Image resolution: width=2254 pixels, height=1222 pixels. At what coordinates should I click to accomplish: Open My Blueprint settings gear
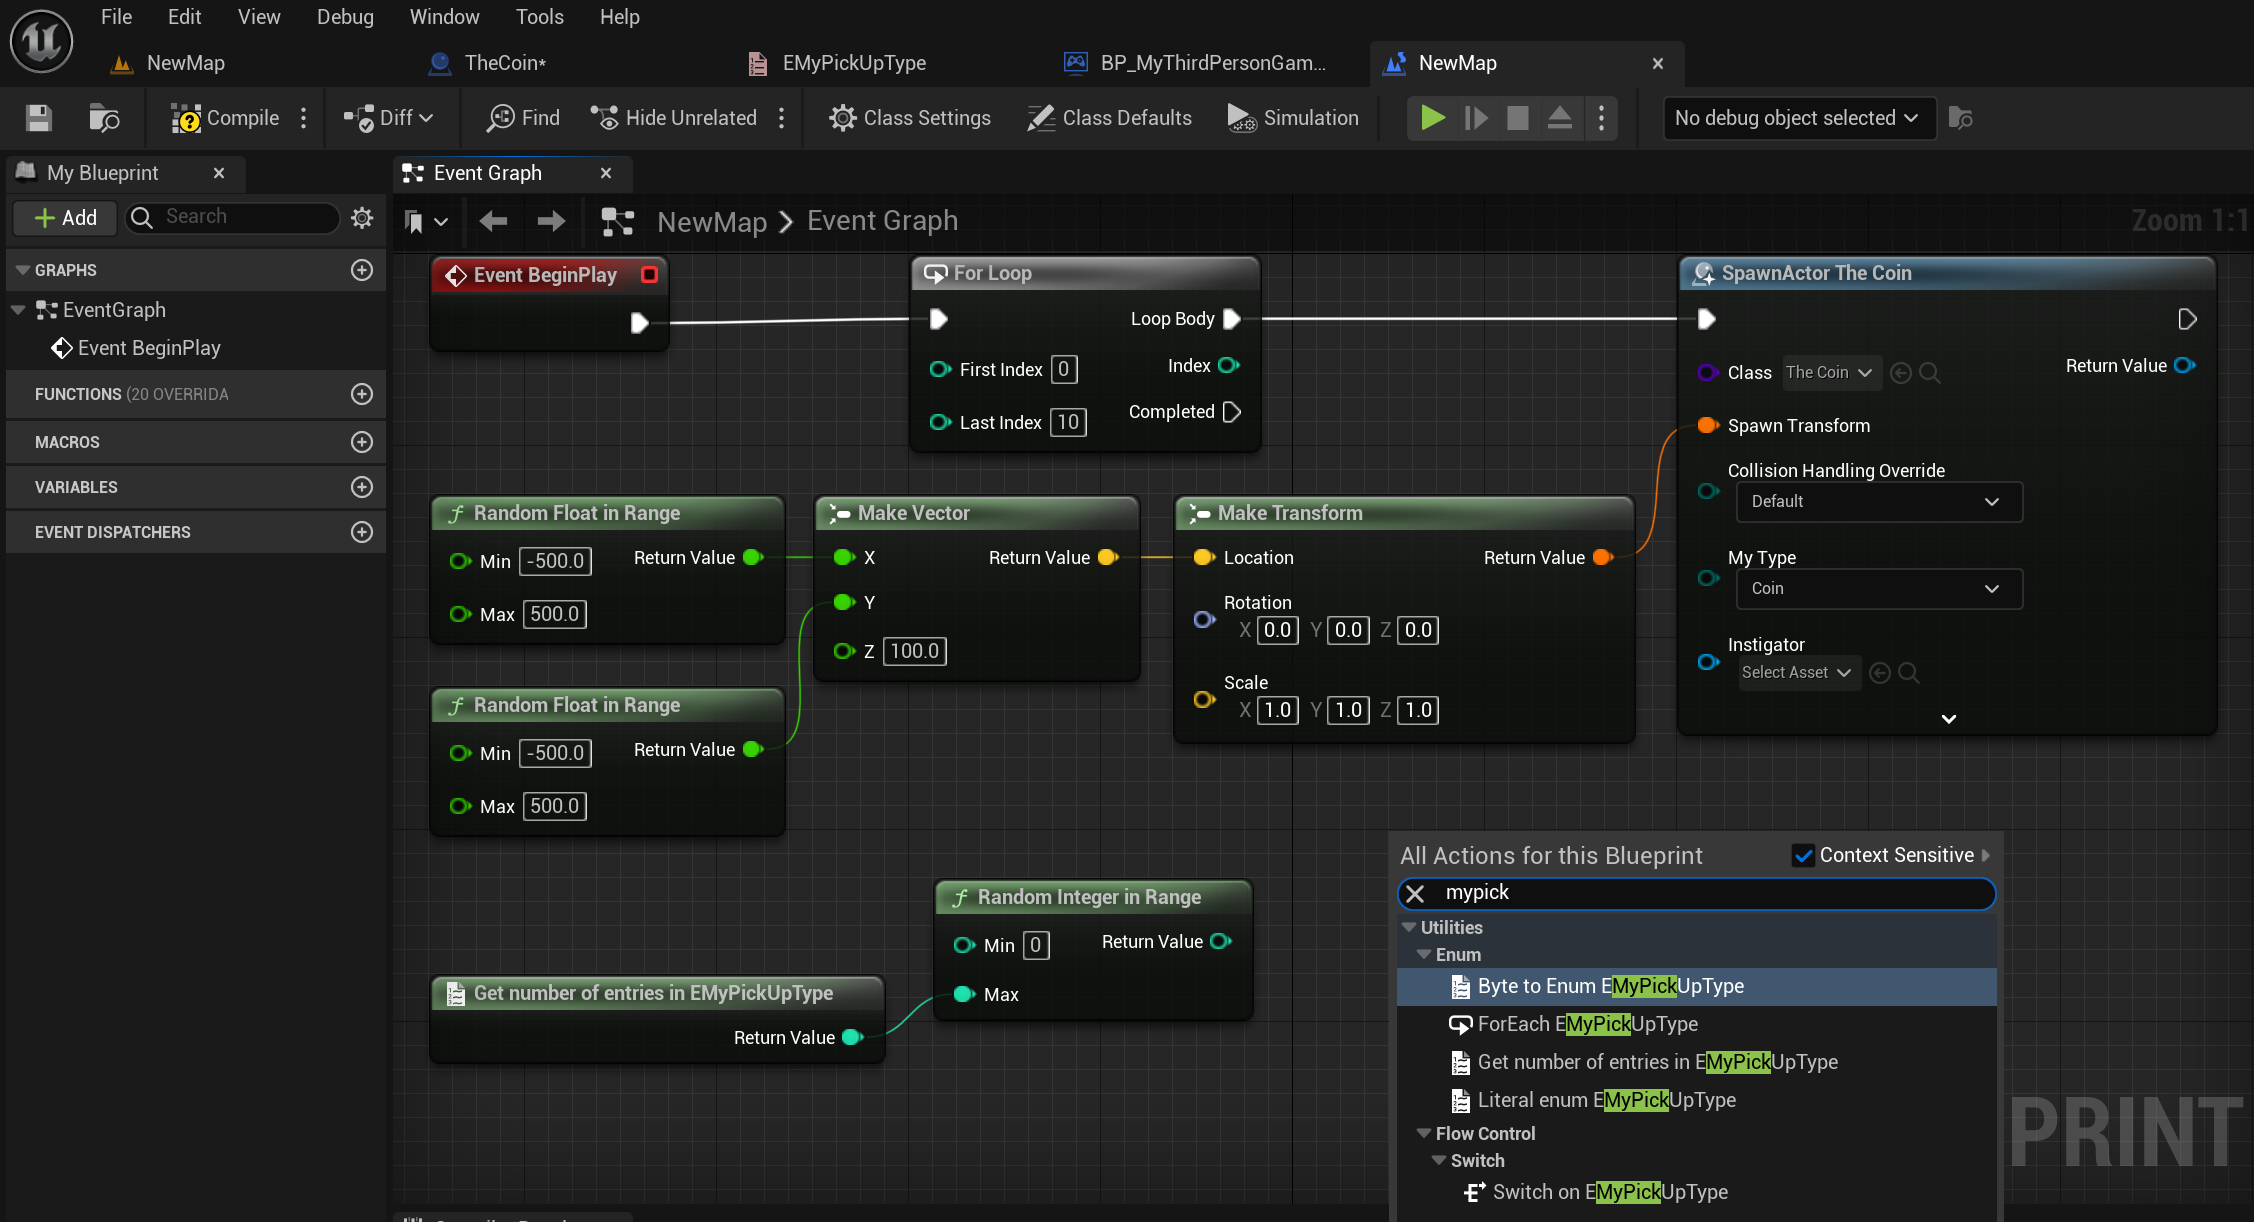coord(362,217)
